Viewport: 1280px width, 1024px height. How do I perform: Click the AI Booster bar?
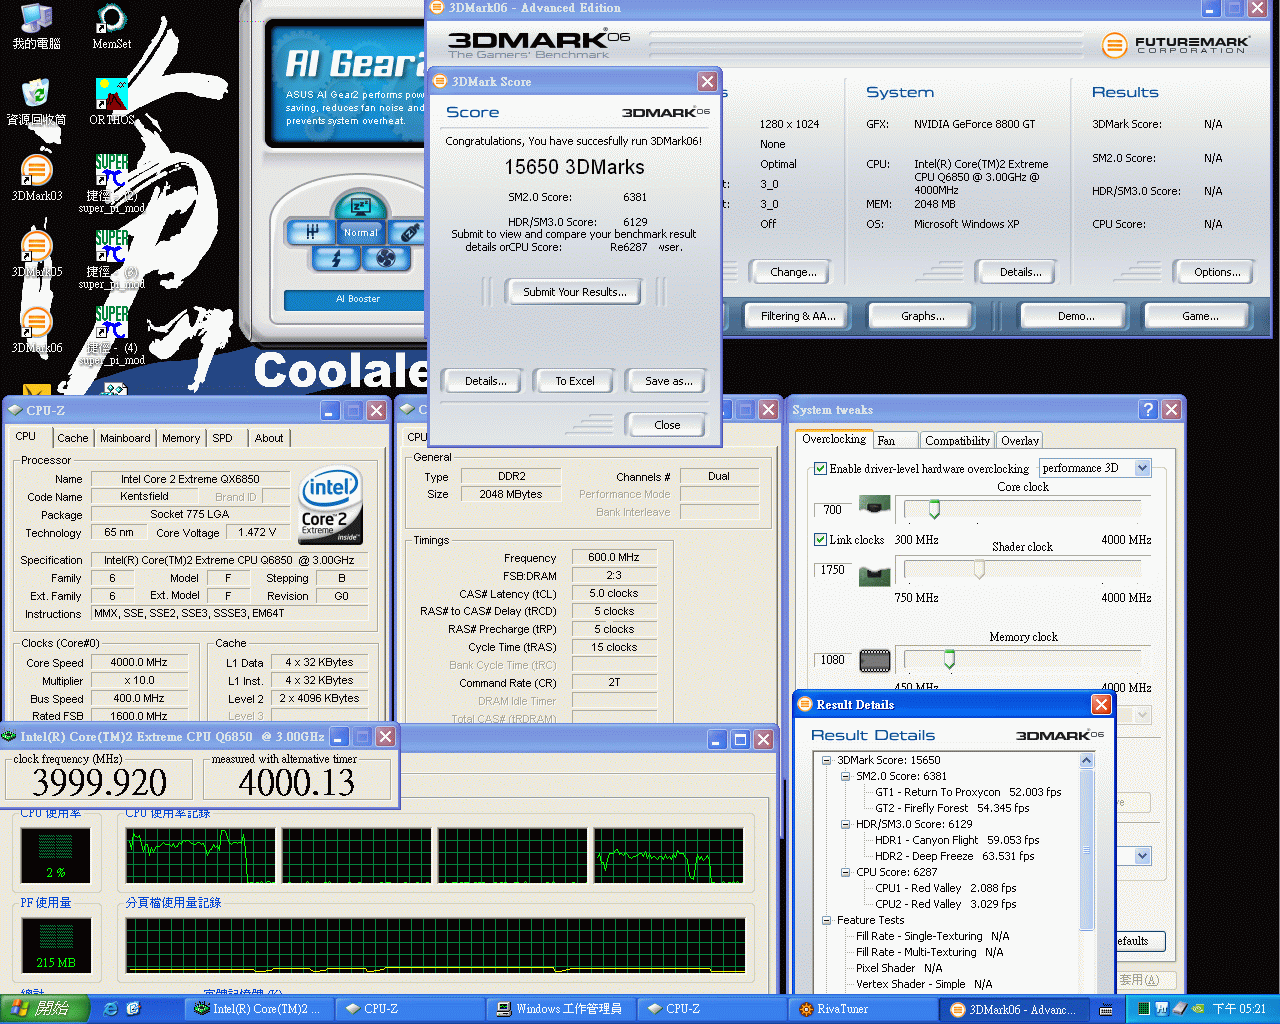357,299
